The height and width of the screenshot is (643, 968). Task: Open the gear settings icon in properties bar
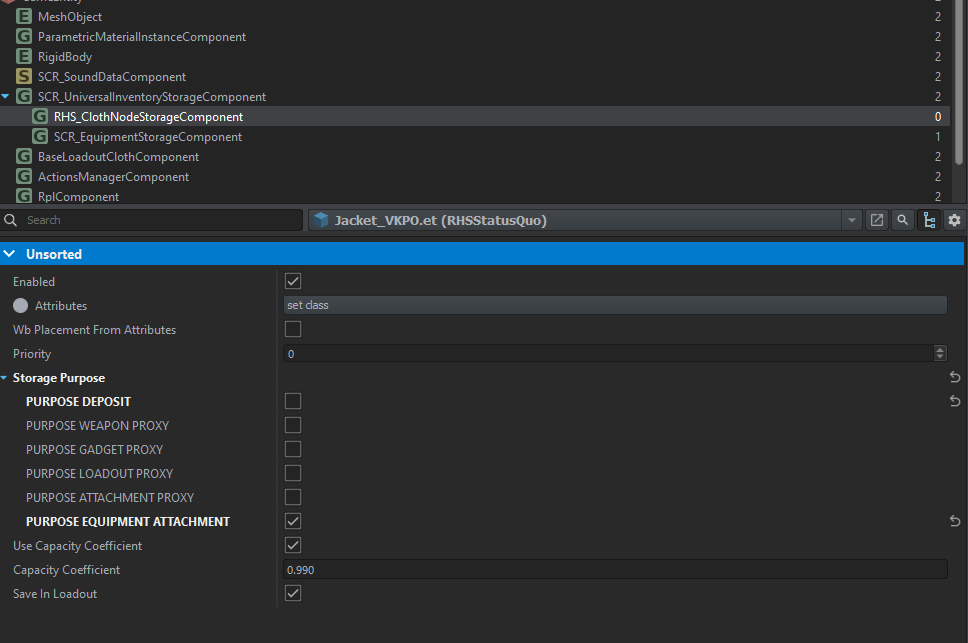click(x=954, y=220)
